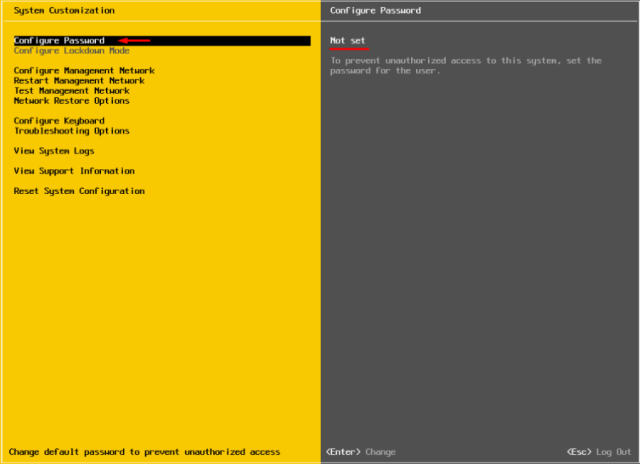Image resolution: width=640 pixels, height=464 pixels.
Task: Click the unauthorized access description text
Action: 466,66
